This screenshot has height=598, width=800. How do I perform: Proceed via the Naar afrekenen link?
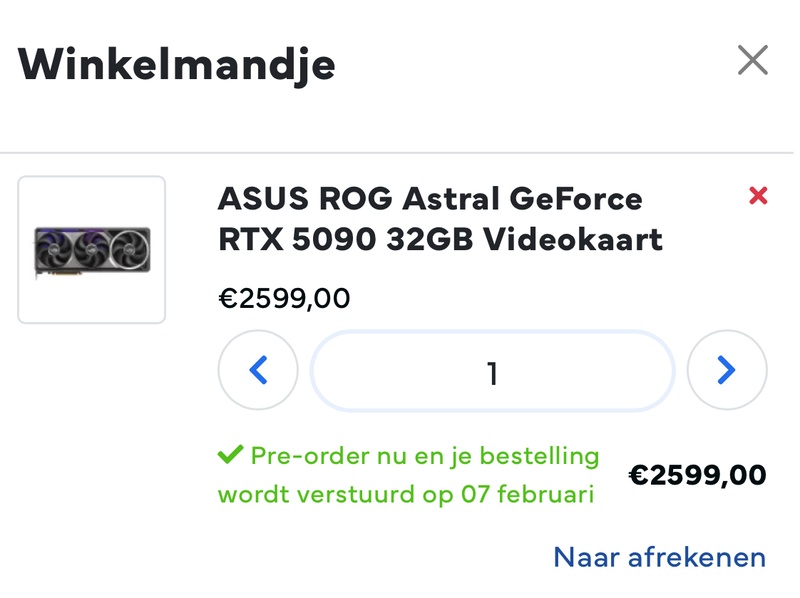659,557
